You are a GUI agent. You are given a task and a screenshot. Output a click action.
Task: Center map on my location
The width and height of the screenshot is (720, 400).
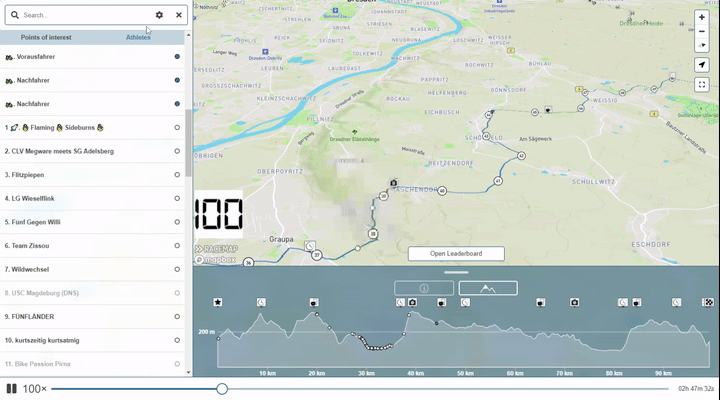702,65
